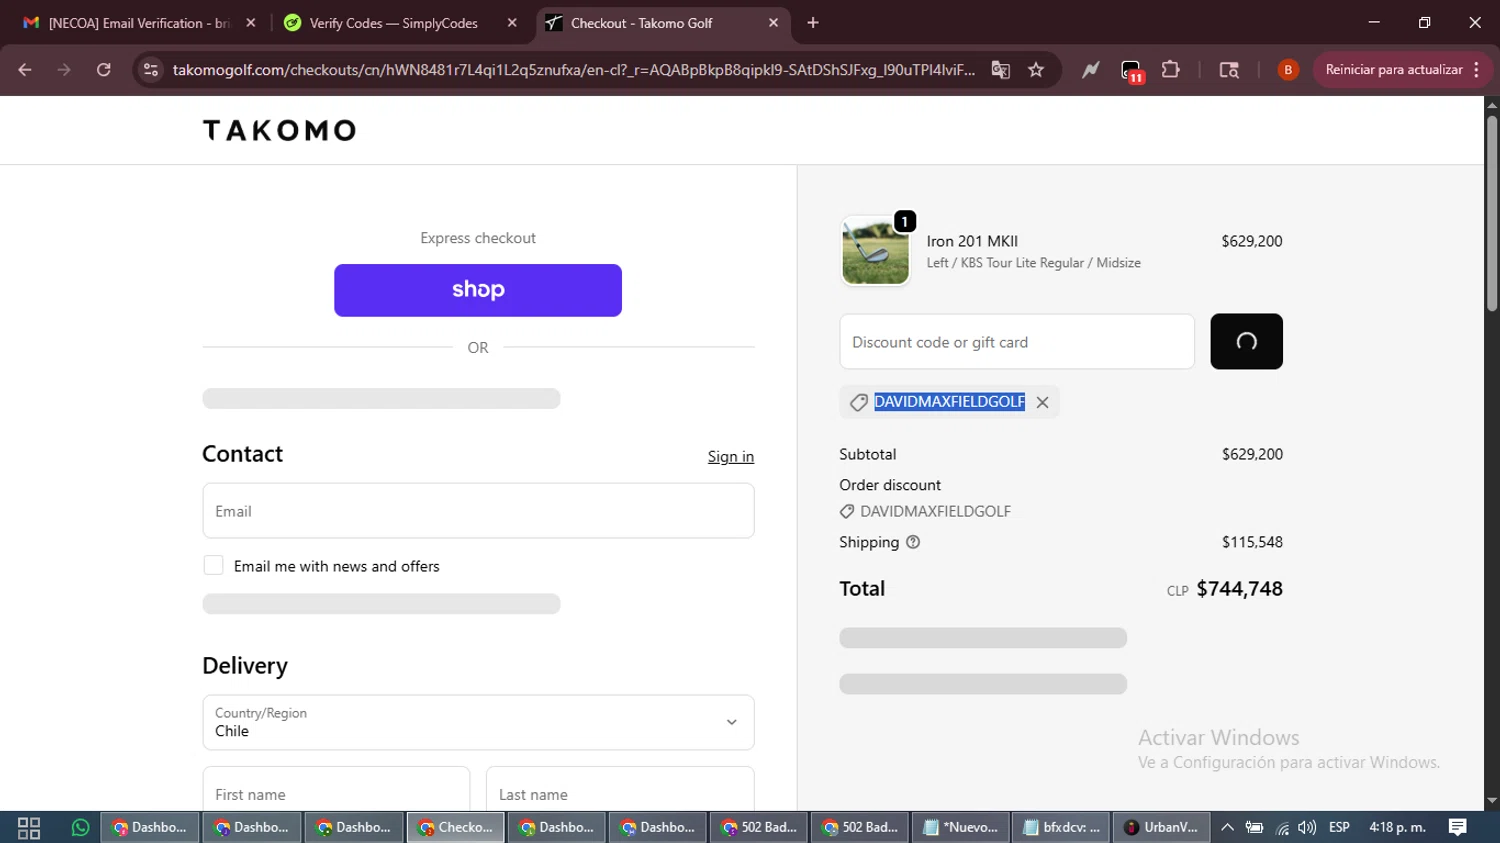Remove the DAVIDMAXFIELDGOLF discount code
Screen dimensions: 1500x843
[1042, 402]
